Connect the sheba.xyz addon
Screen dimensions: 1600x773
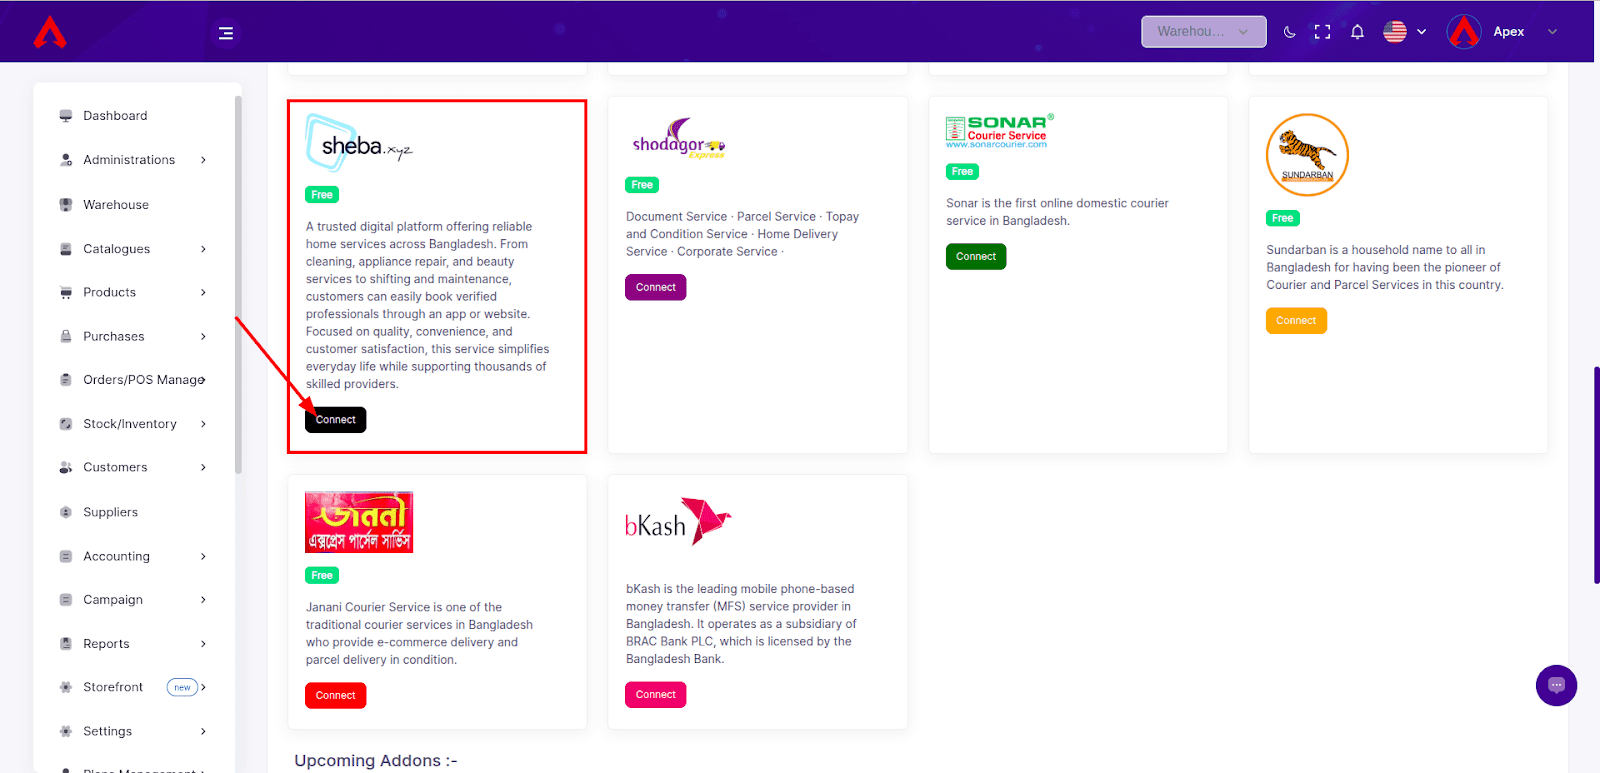336,420
